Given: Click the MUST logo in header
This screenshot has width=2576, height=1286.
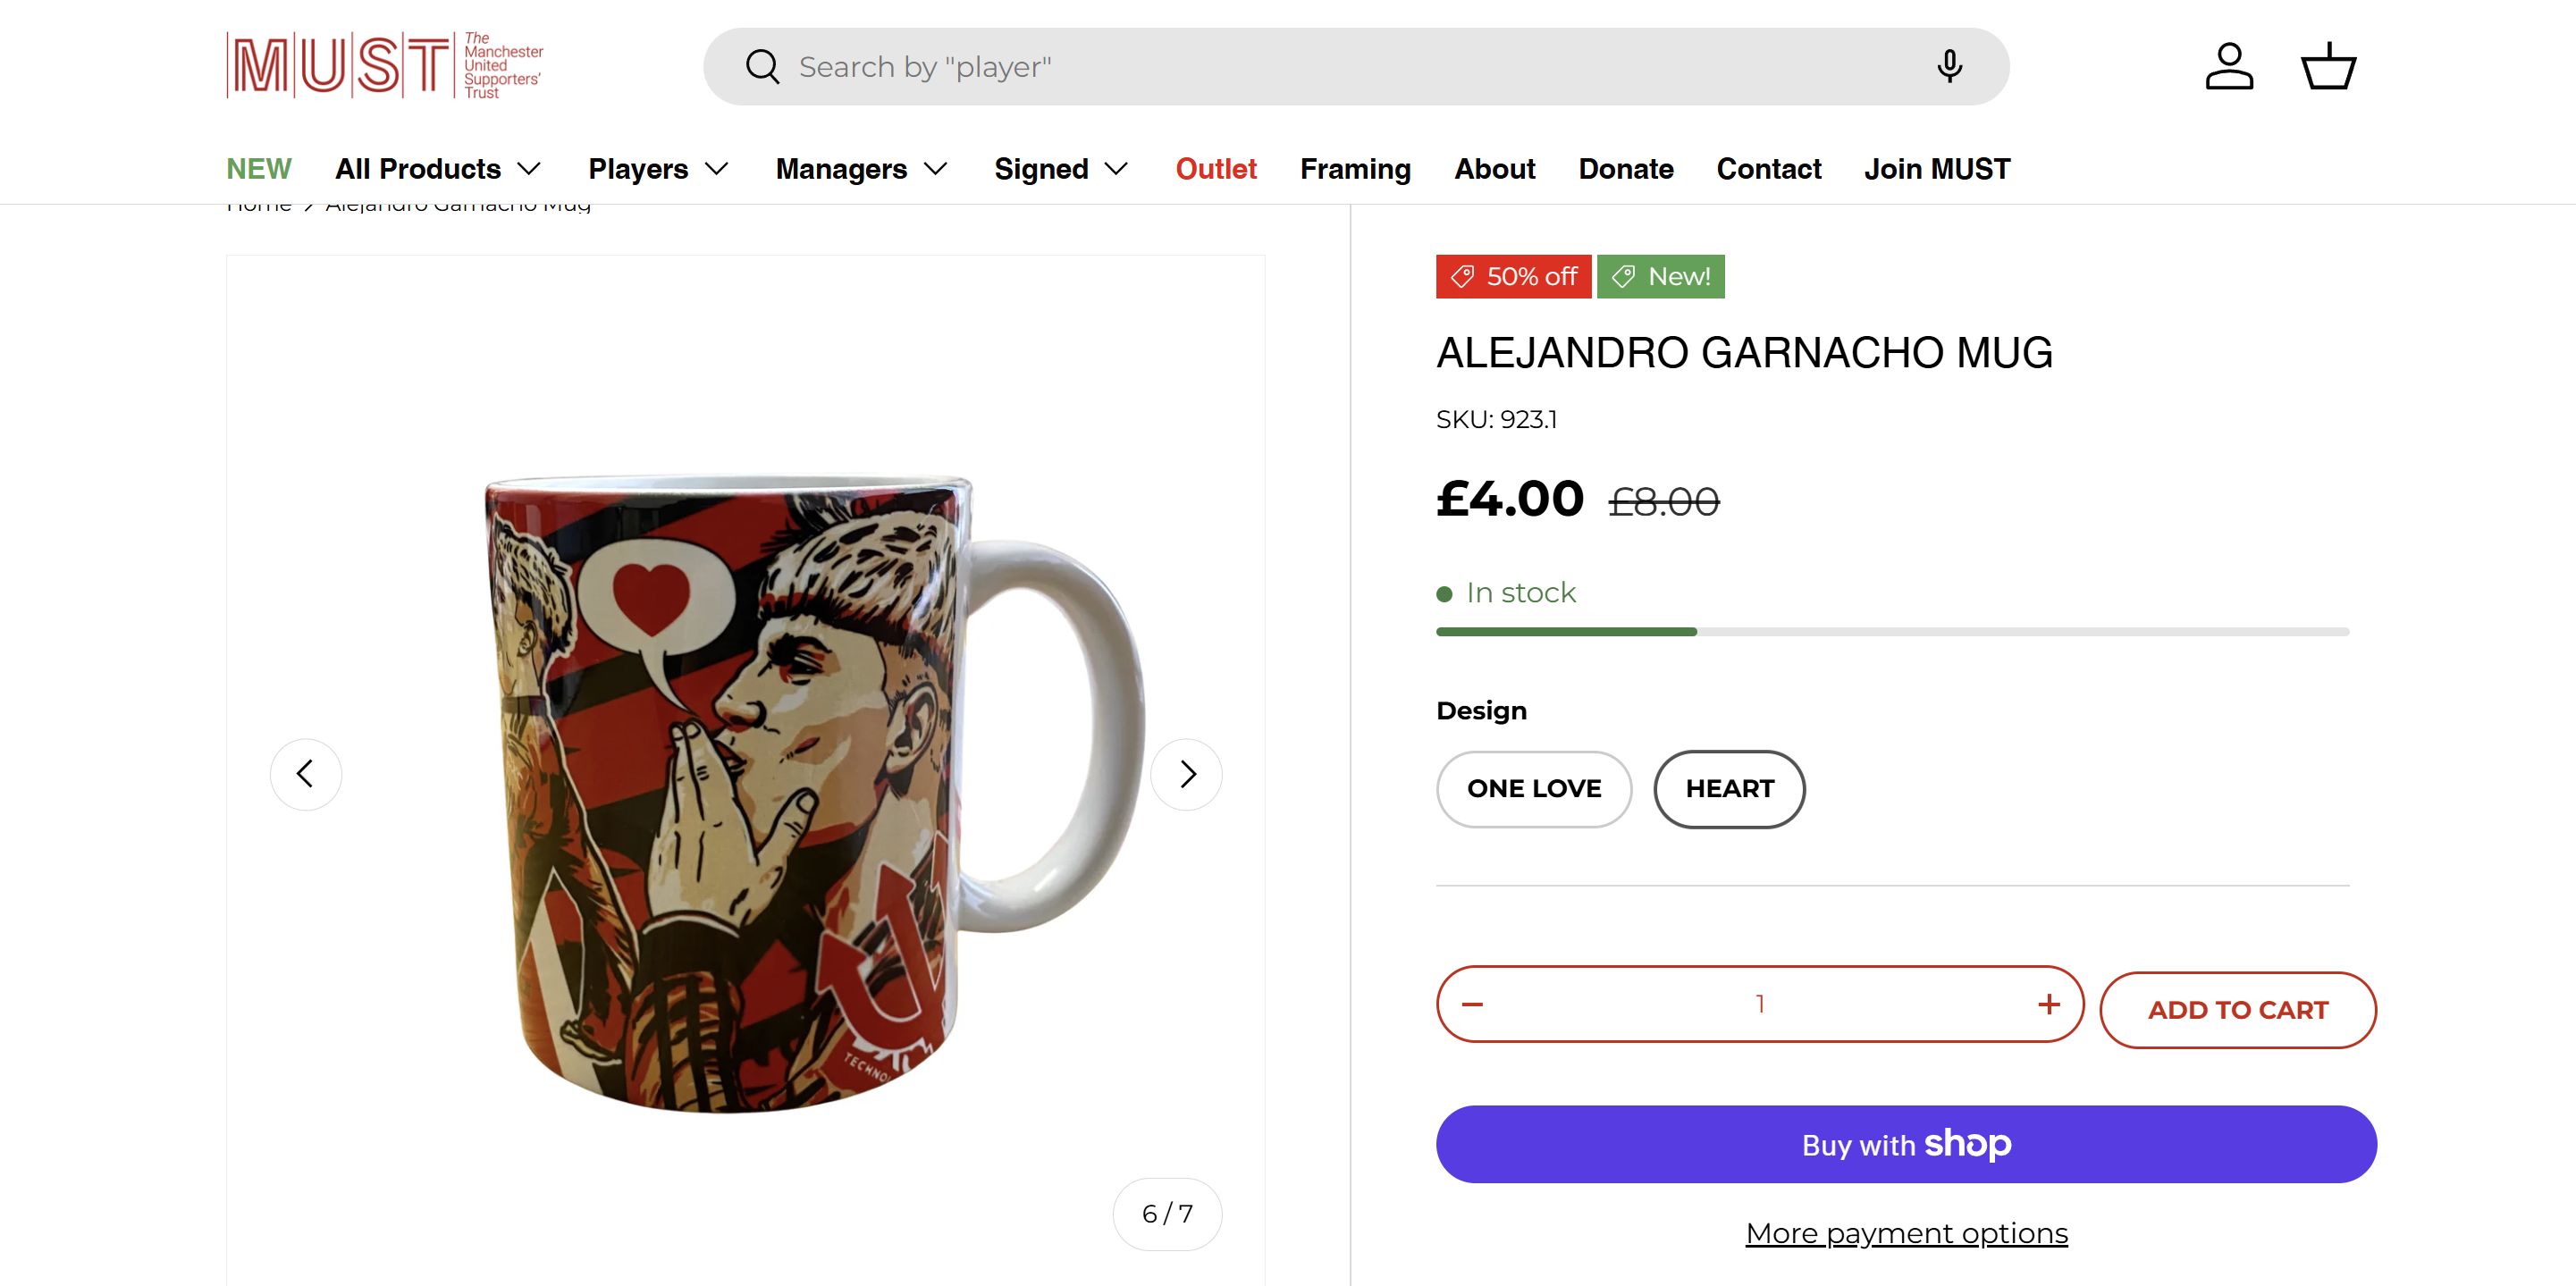Looking at the screenshot, I should (385, 66).
